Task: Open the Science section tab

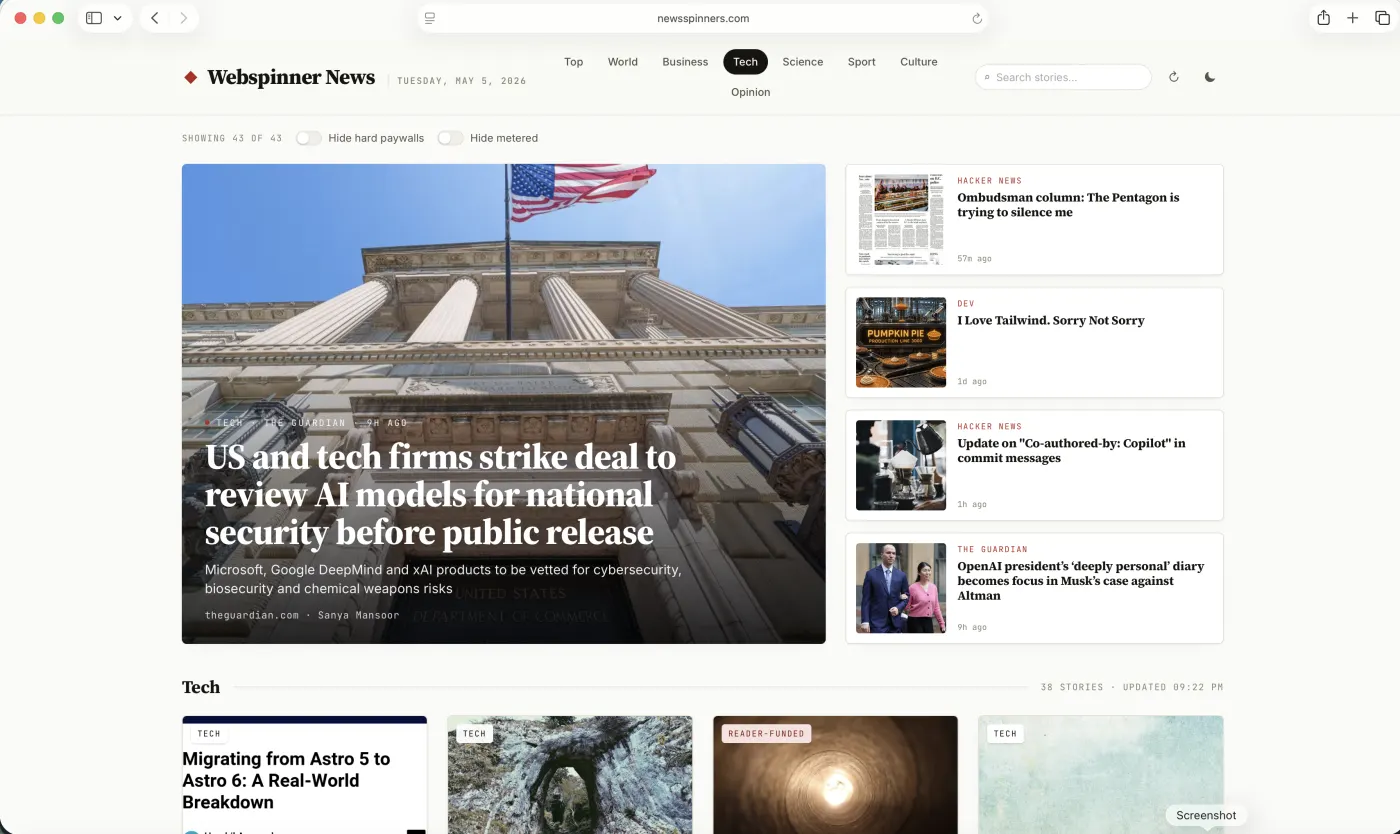Action: (803, 62)
